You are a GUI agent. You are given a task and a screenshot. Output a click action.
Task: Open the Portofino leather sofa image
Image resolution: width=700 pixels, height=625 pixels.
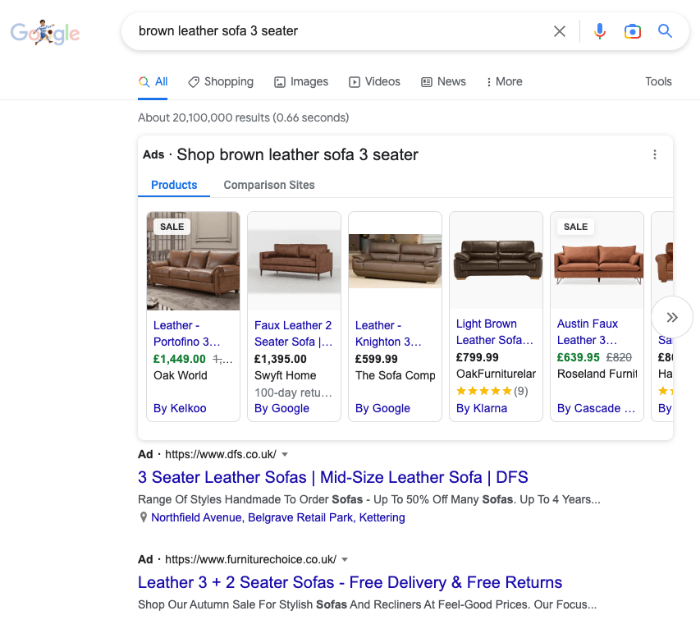coord(193,261)
